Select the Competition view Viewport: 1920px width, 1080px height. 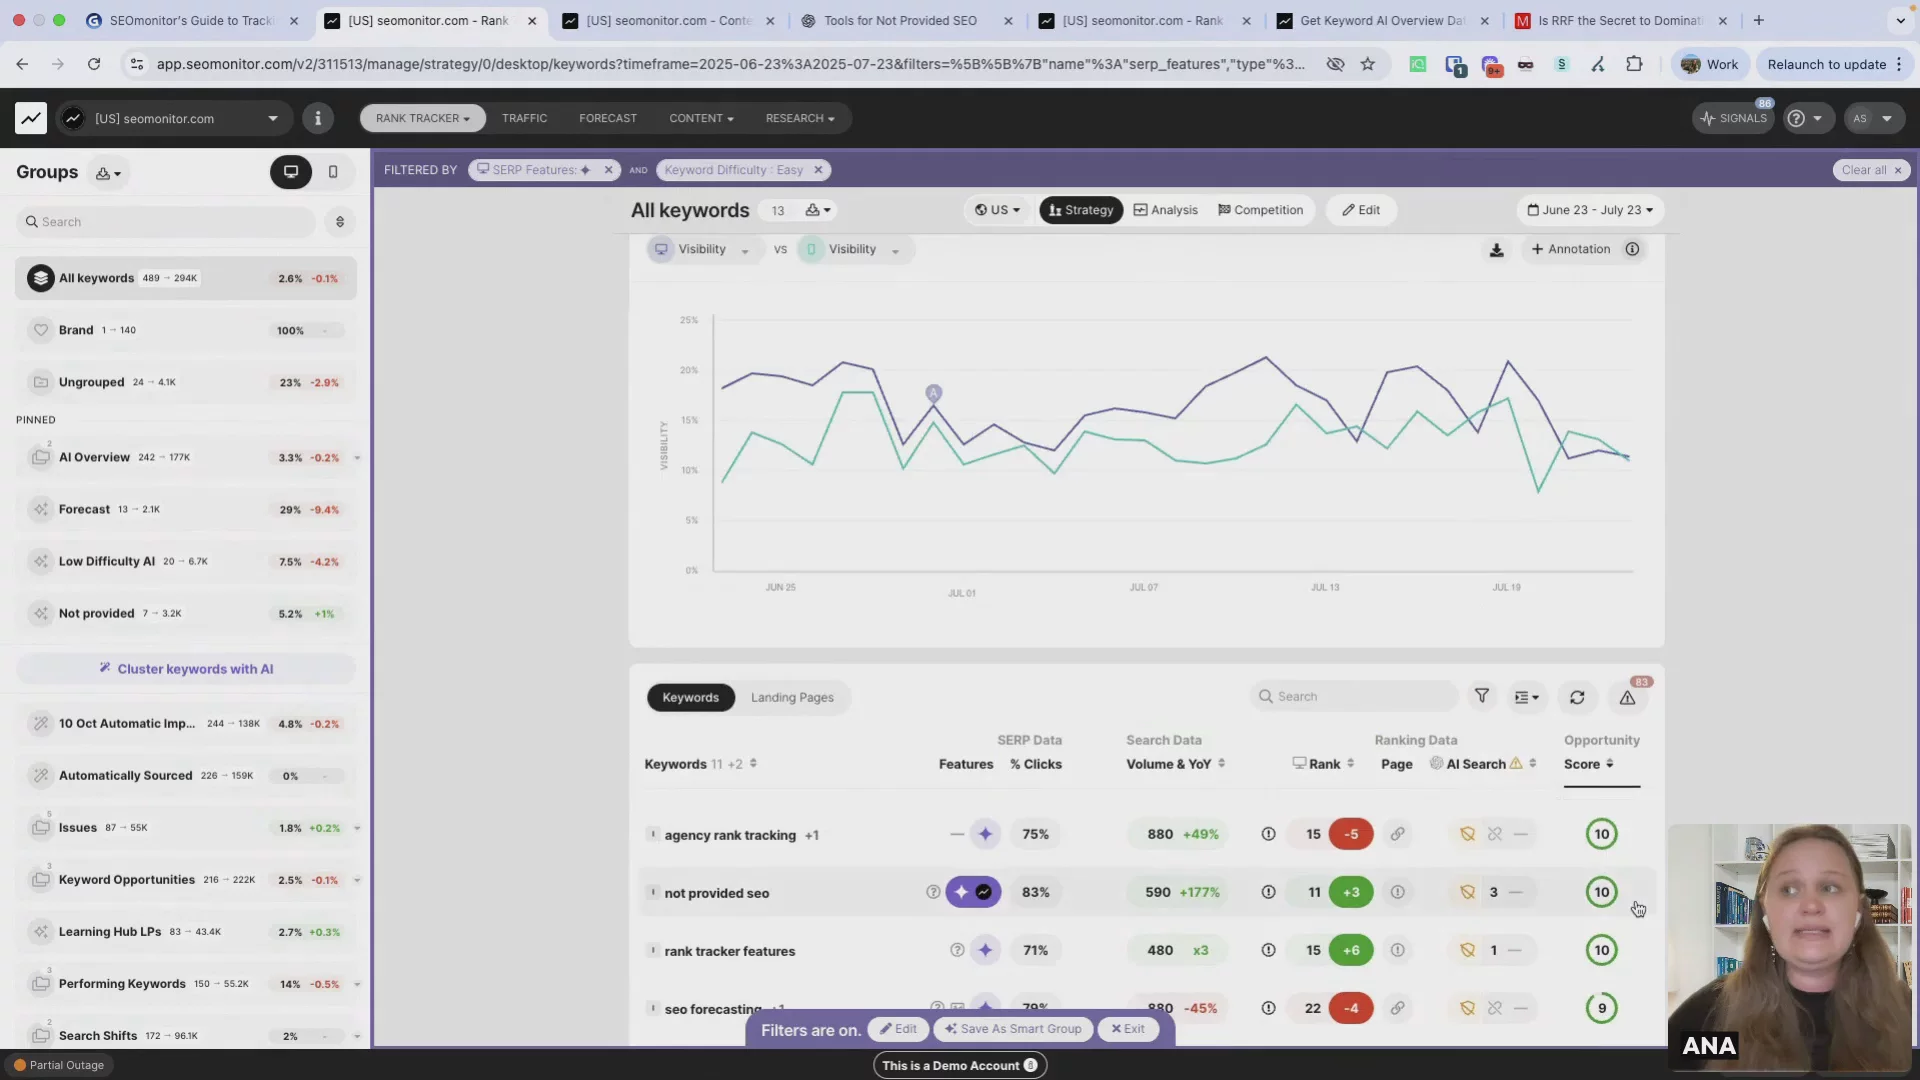[x=1260, y=210]
